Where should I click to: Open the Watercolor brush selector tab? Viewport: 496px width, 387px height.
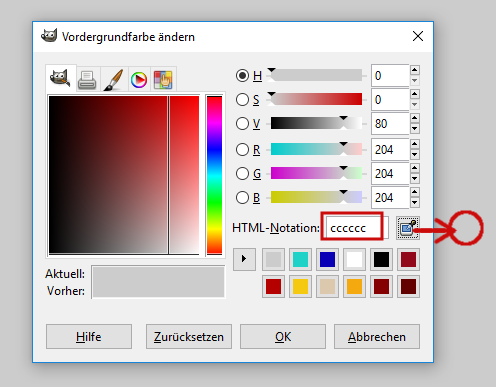[x=113, y=80]
